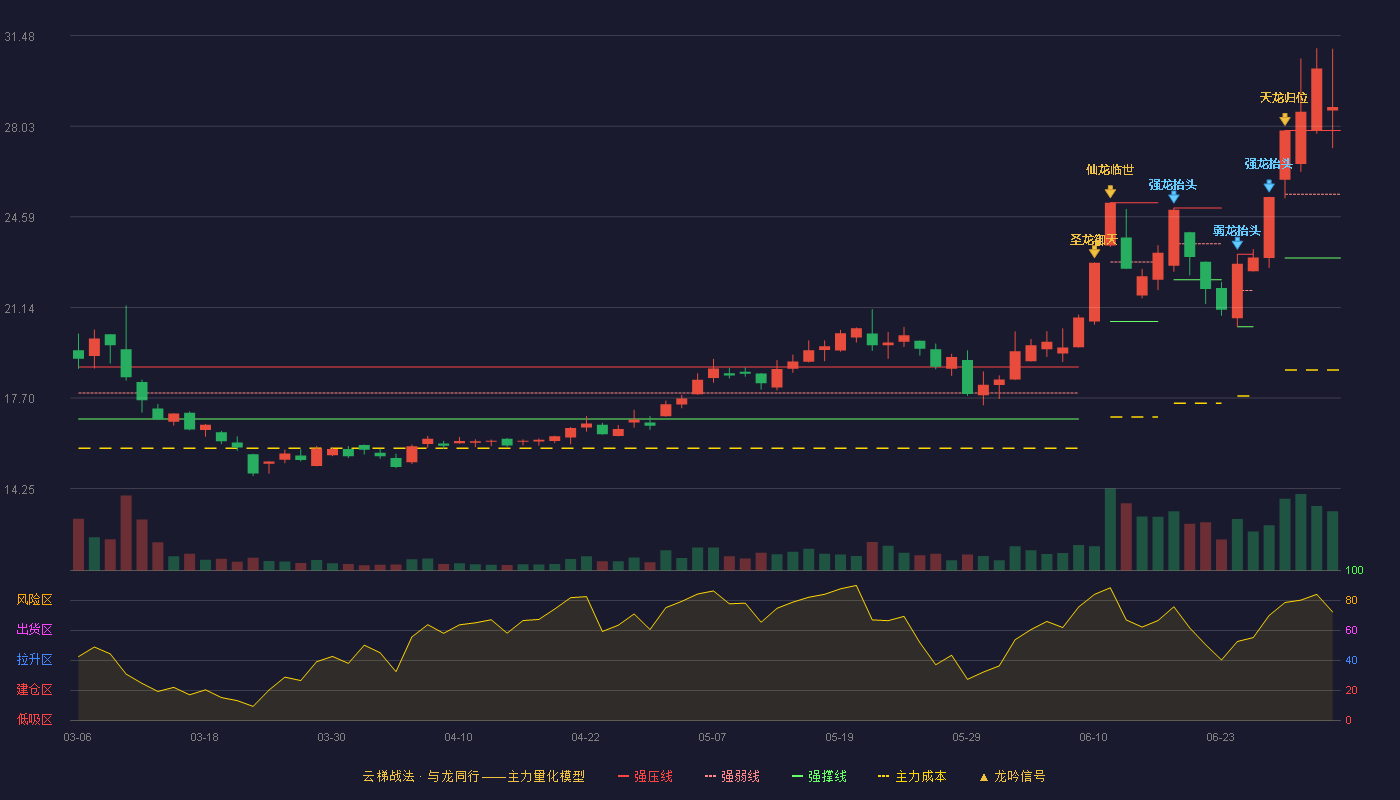Toggle the 主力成本 legend series
The height and width of the screenshot is (800, 1400).
click(x=911, y=776)
